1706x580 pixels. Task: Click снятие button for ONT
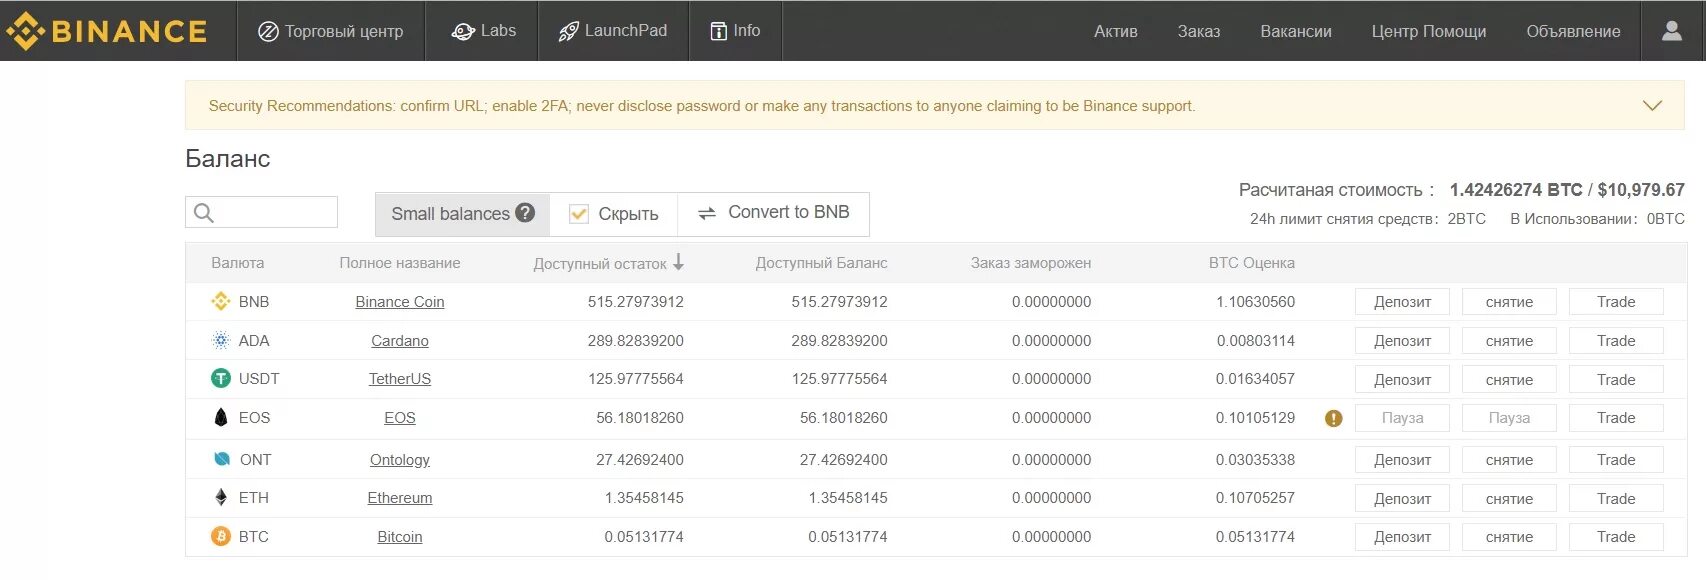coord(1509,460)
